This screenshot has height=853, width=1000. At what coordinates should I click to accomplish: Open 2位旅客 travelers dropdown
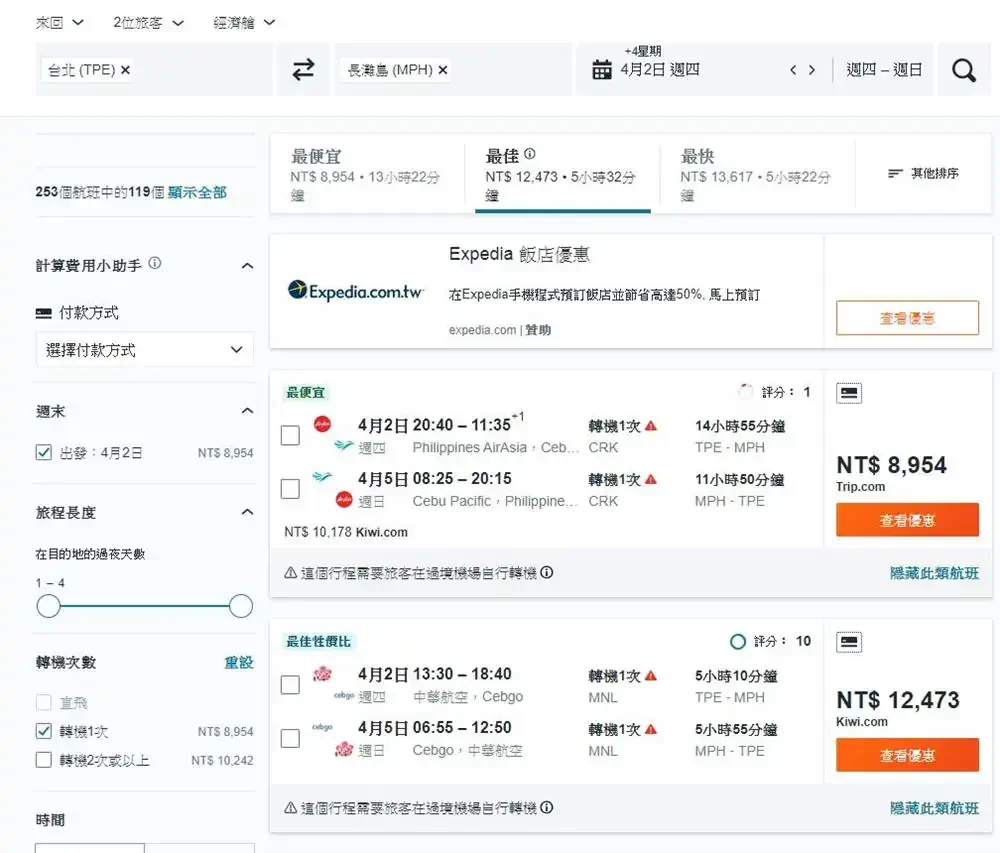point(148,22)
